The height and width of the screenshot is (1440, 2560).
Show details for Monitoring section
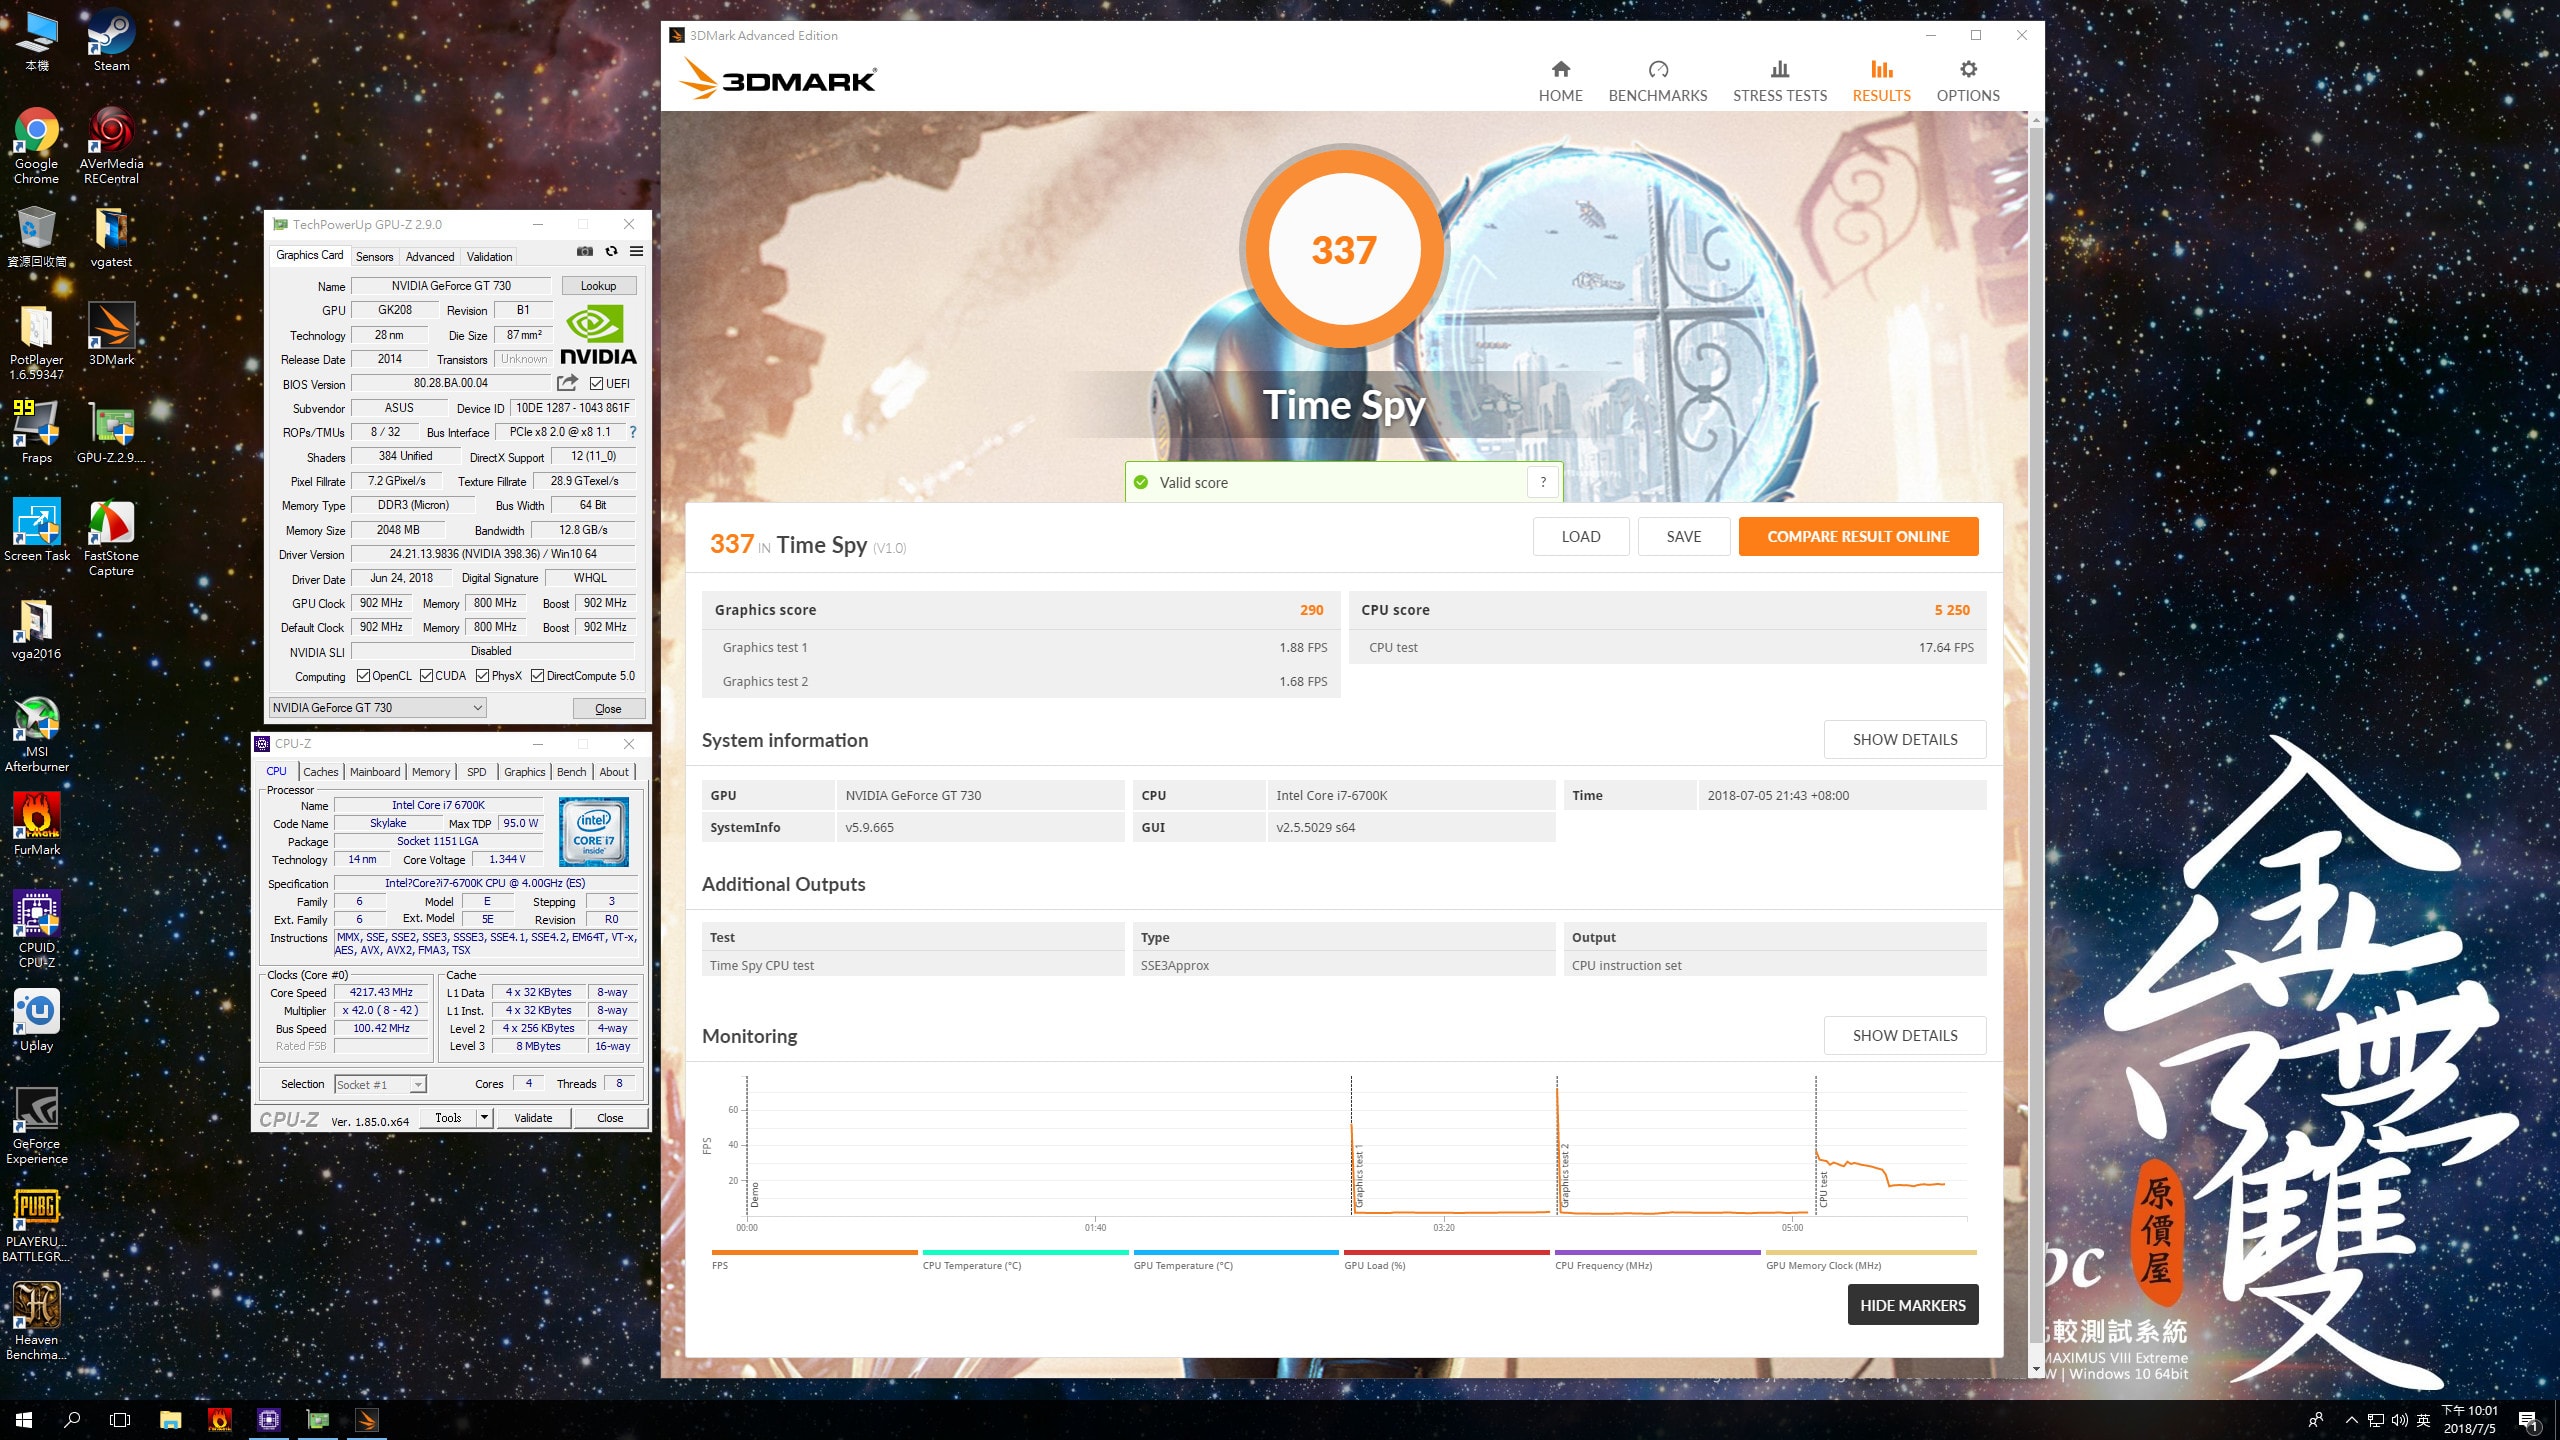click(1905, 1036)
